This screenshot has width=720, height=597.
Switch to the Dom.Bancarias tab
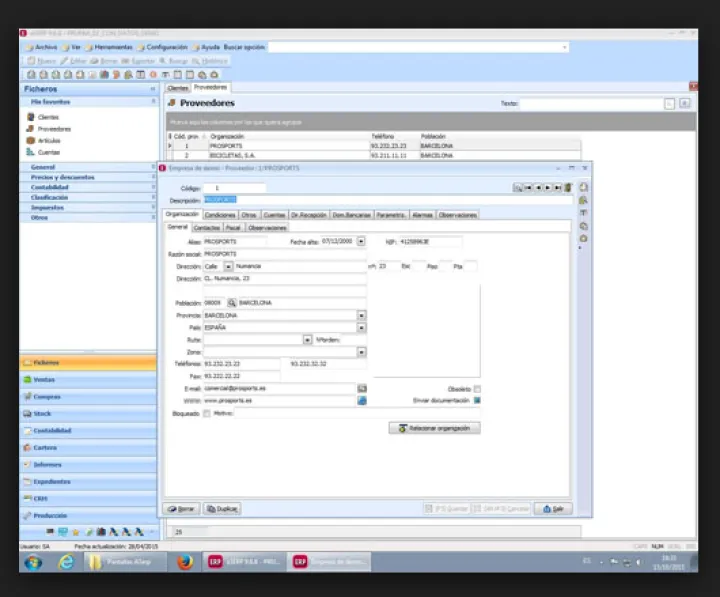click(x=351, y=215)
